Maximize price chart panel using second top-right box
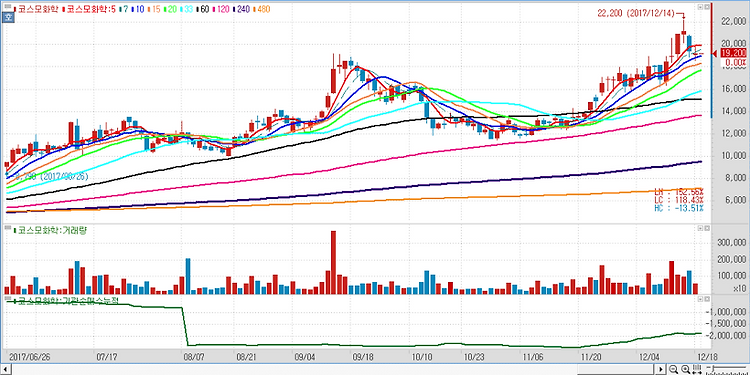 coord(706,7)
